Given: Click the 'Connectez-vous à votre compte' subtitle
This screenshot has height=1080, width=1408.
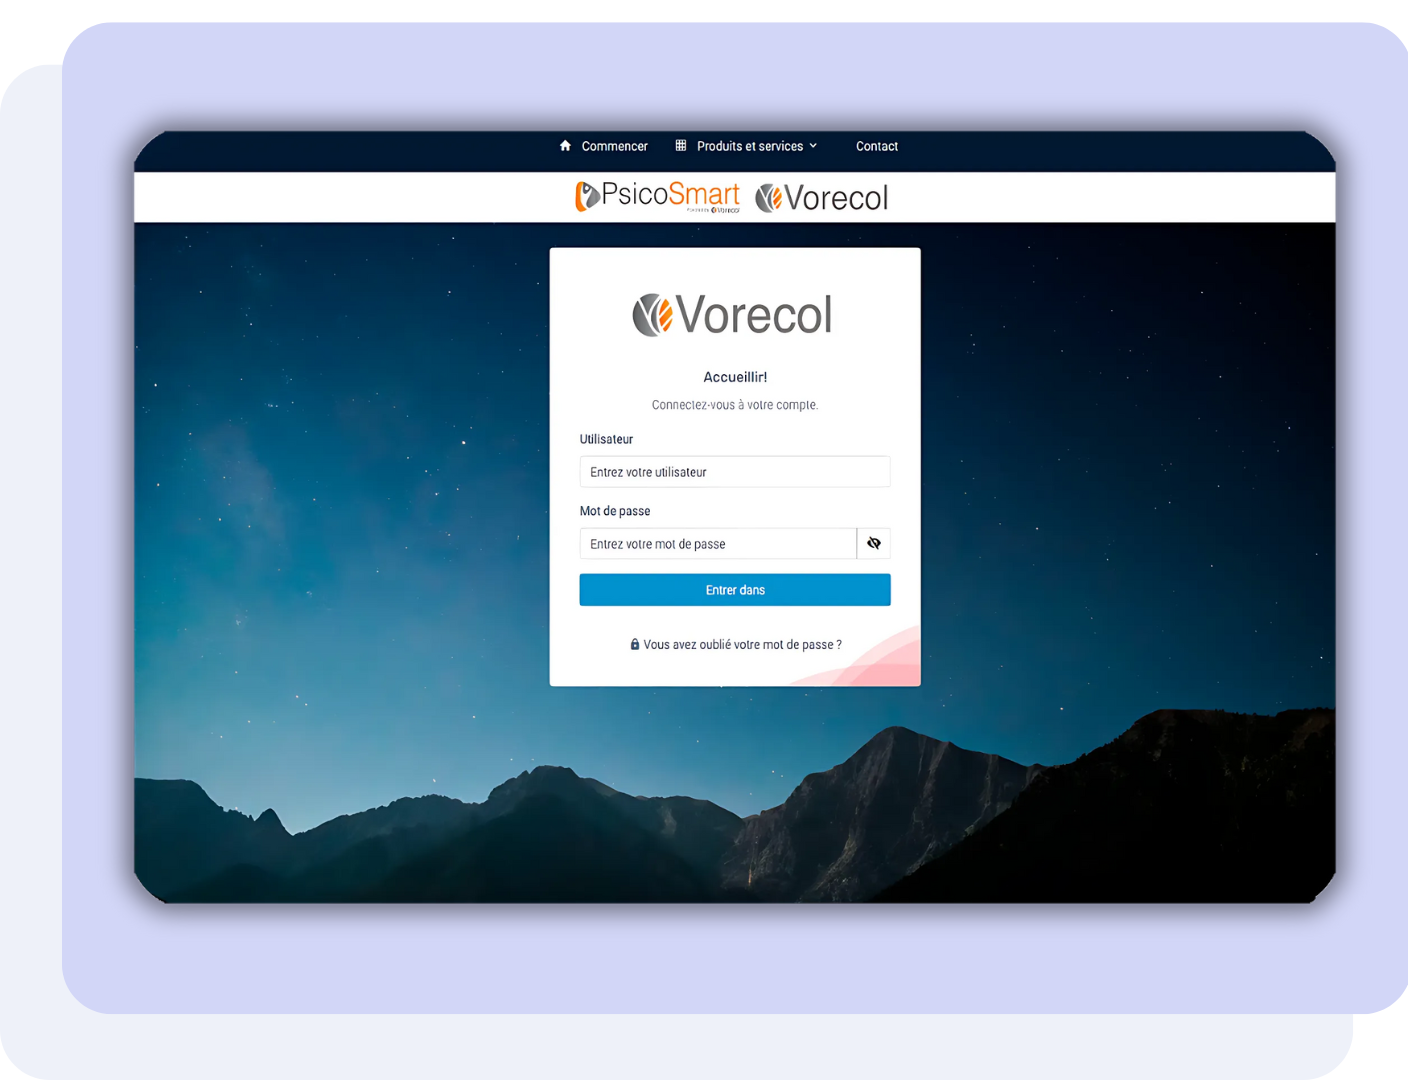Looking at the screenshot, I should (735, 405).
